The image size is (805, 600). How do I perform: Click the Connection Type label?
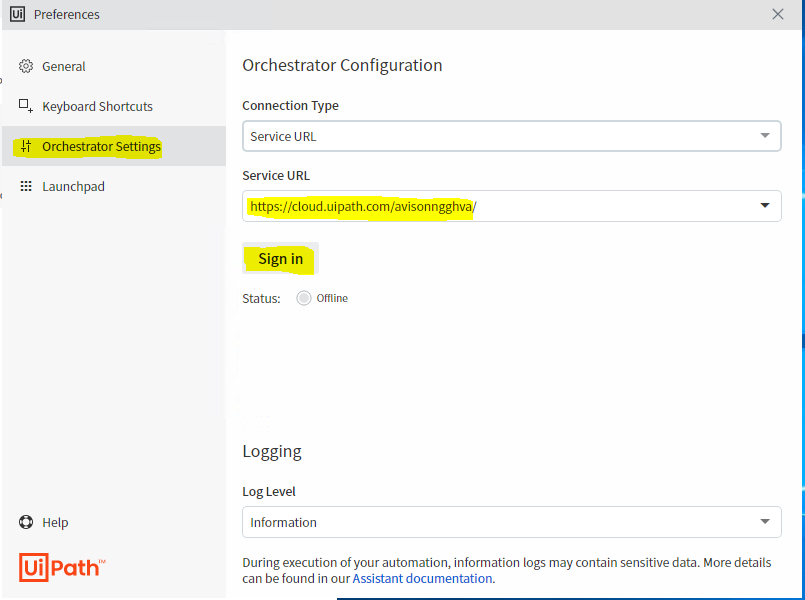pyautogui.click(x=291, y=105)
